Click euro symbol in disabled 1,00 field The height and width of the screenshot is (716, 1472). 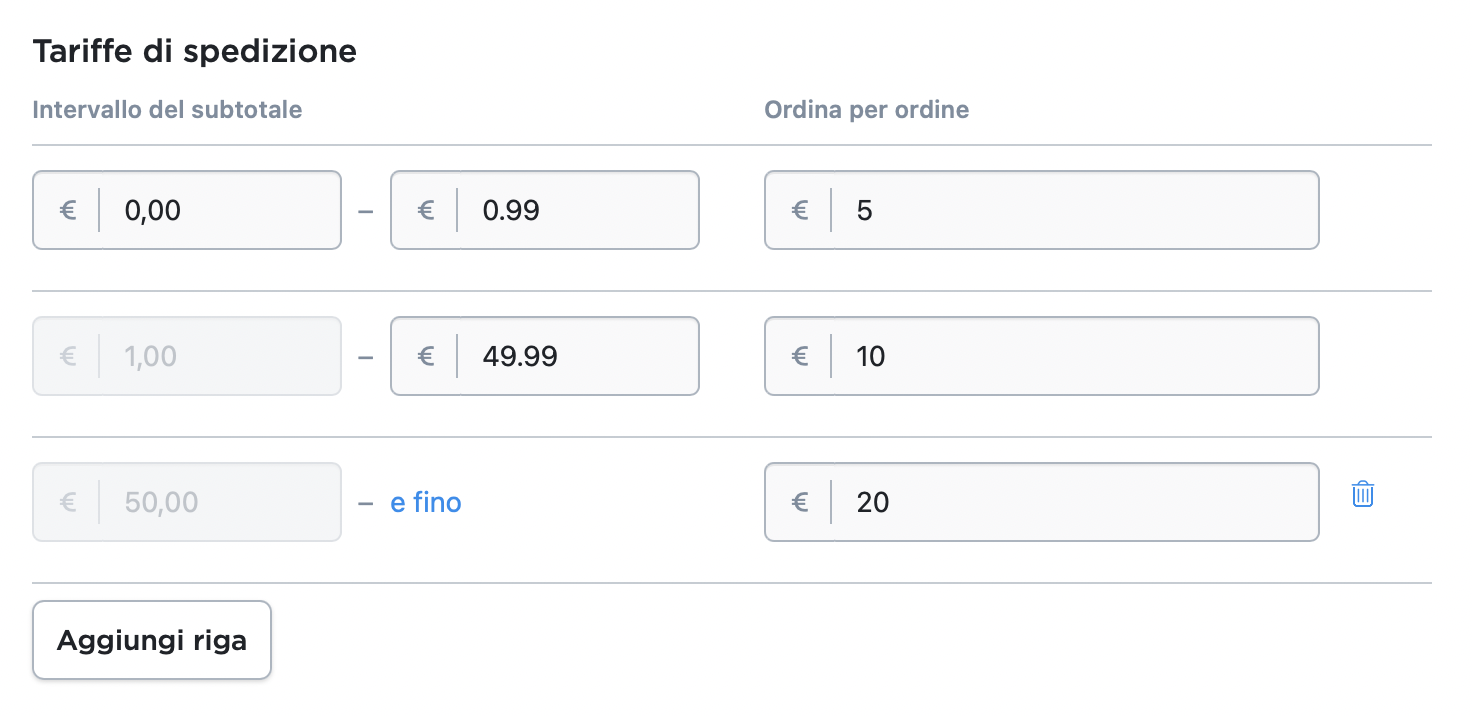(x=68, y=356)
